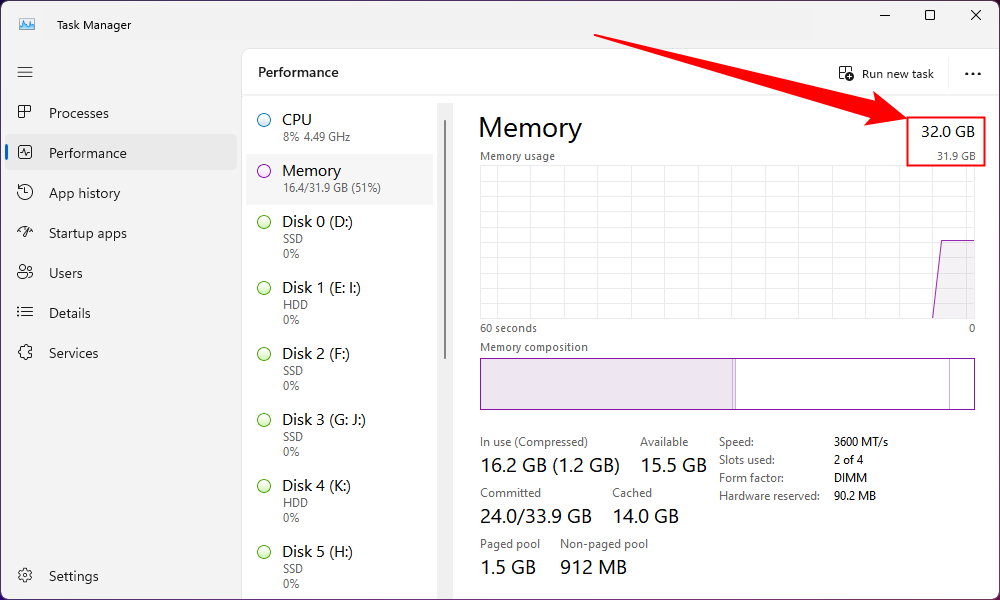Image resolution: width=1000 pixels, height=600 pixels.
Task: Open the Processes page icon
Action: point(25,113)
